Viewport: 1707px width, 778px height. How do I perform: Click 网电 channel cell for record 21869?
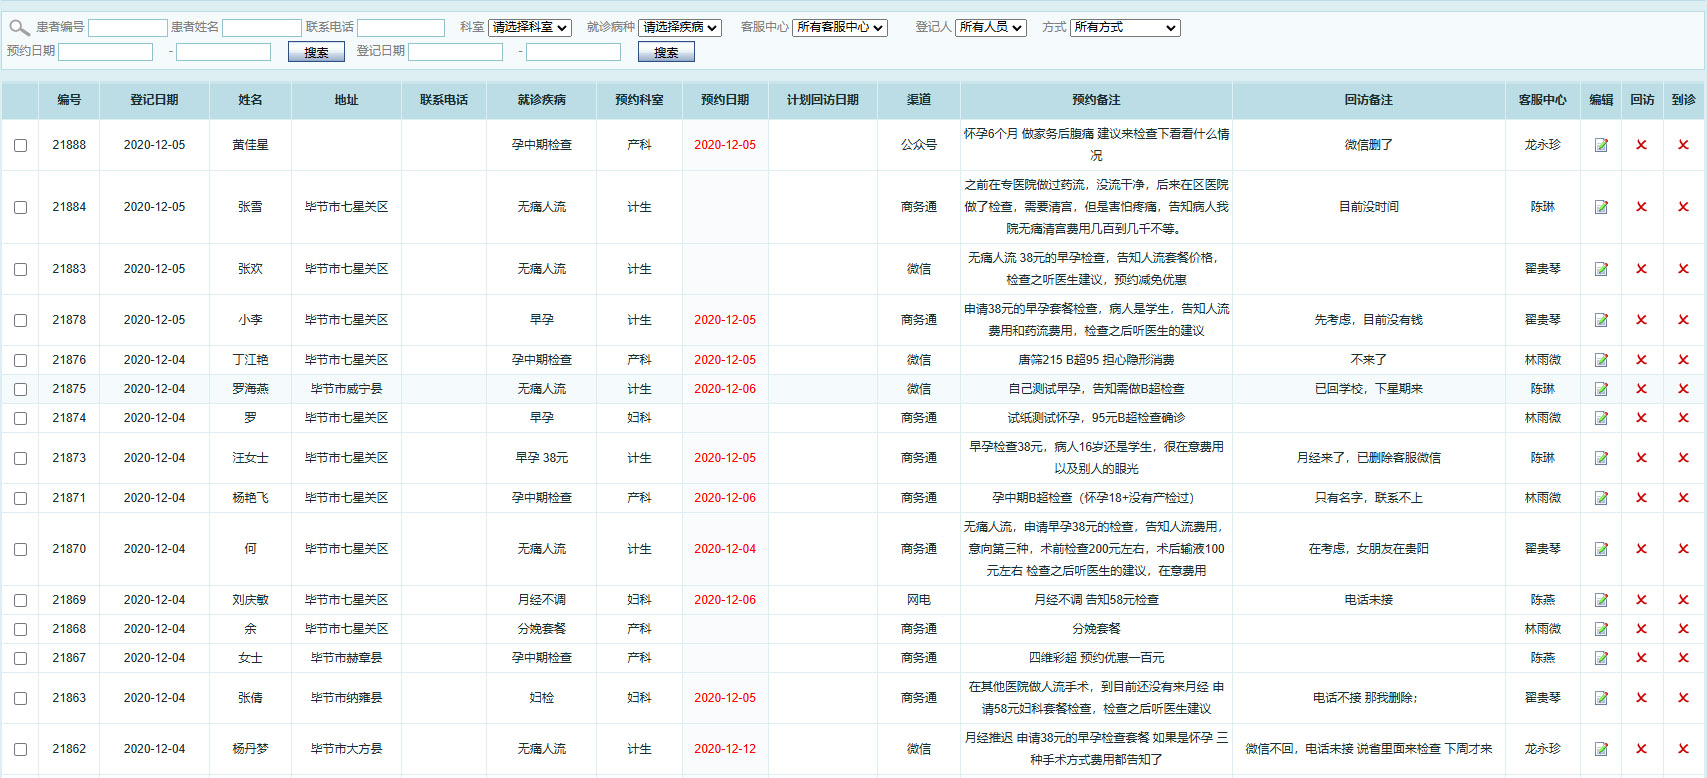(x=919, y=600)
